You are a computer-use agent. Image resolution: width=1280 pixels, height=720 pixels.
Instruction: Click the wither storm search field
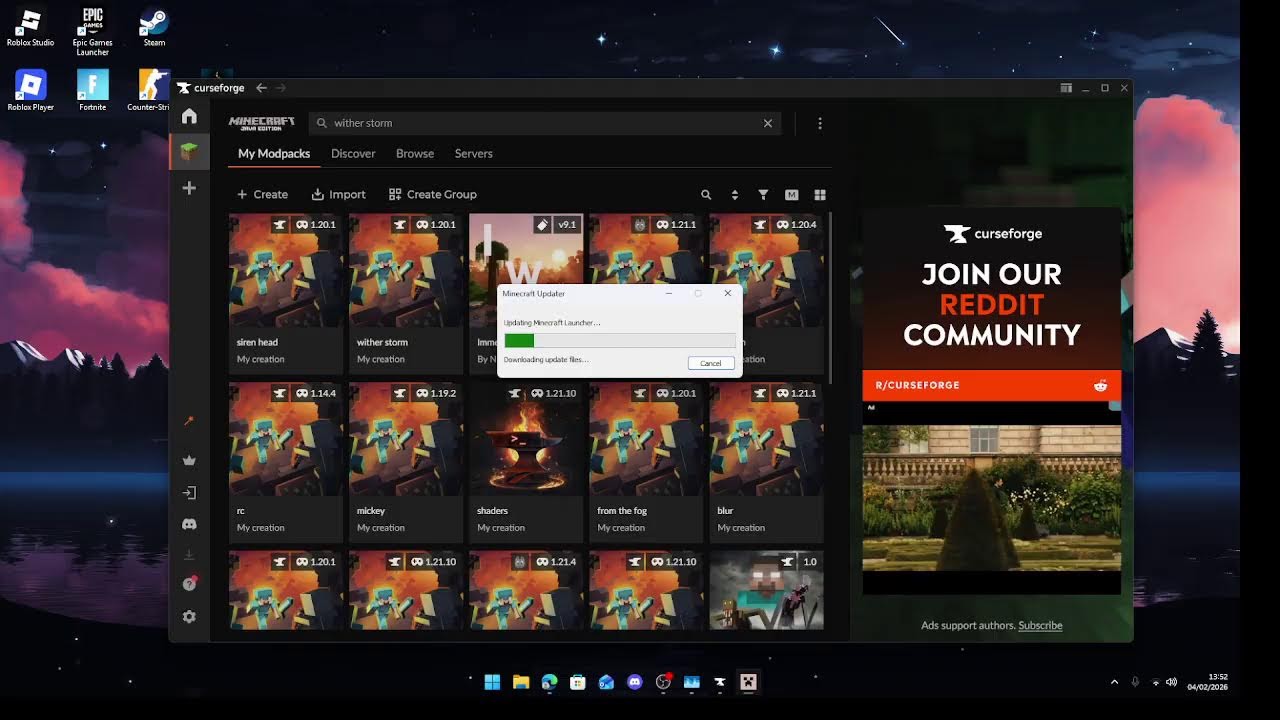click(547, 123)
